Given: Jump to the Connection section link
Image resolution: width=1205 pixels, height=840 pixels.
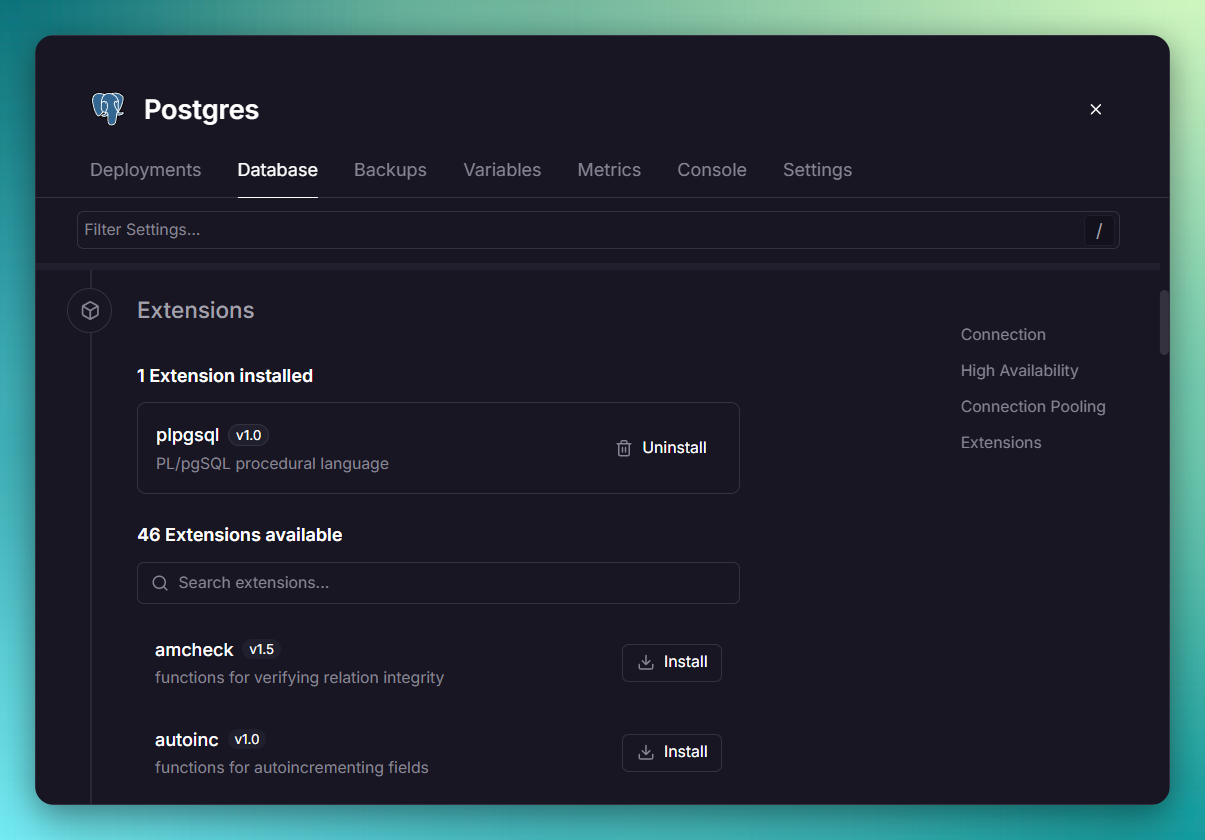Looking at the screenshot, I should point(1003,335).
